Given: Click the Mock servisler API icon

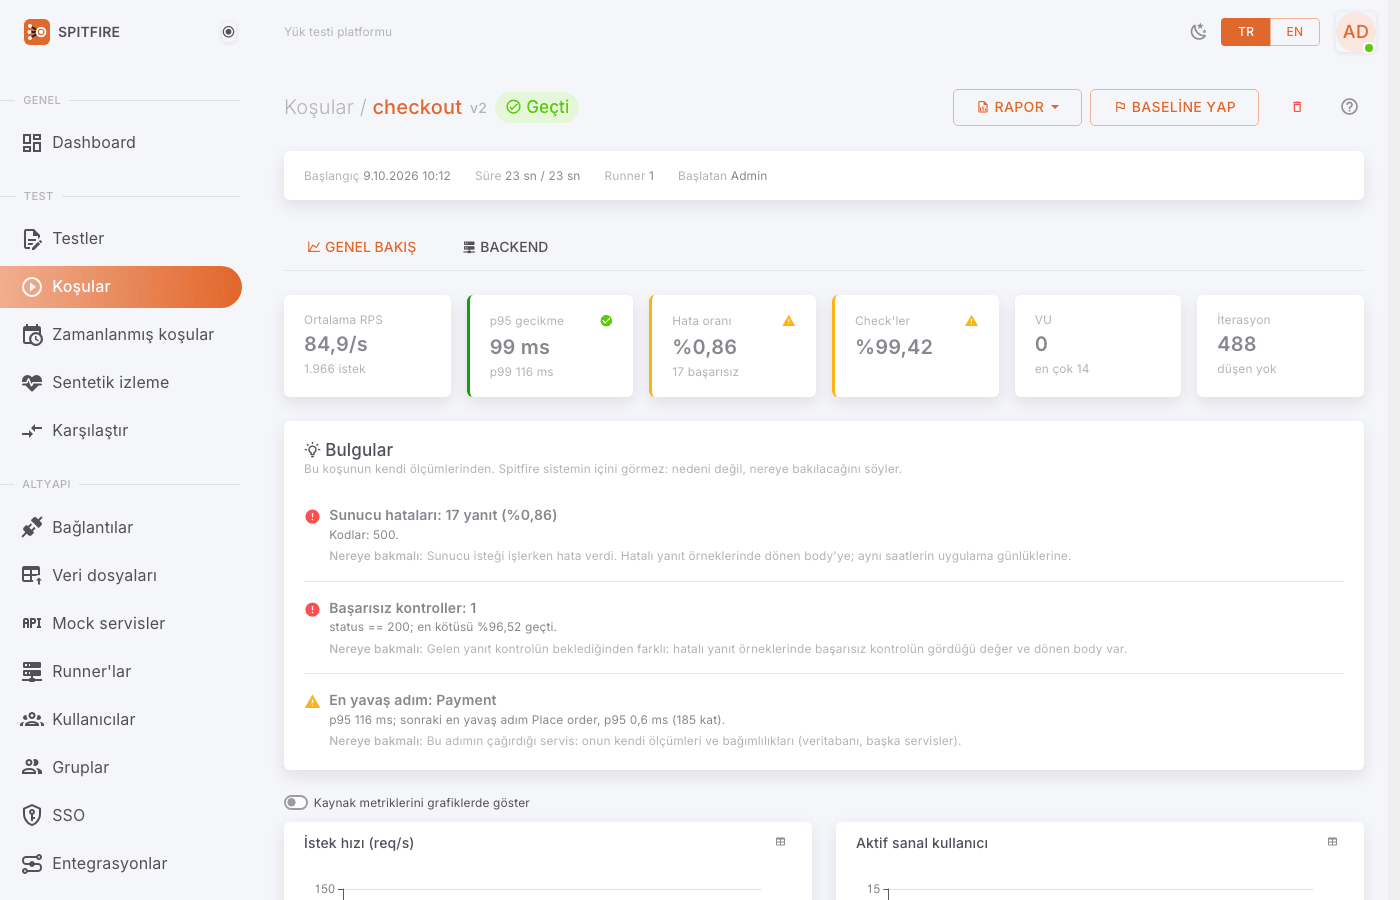Looking at the screenshot, I should coord(32,623).
